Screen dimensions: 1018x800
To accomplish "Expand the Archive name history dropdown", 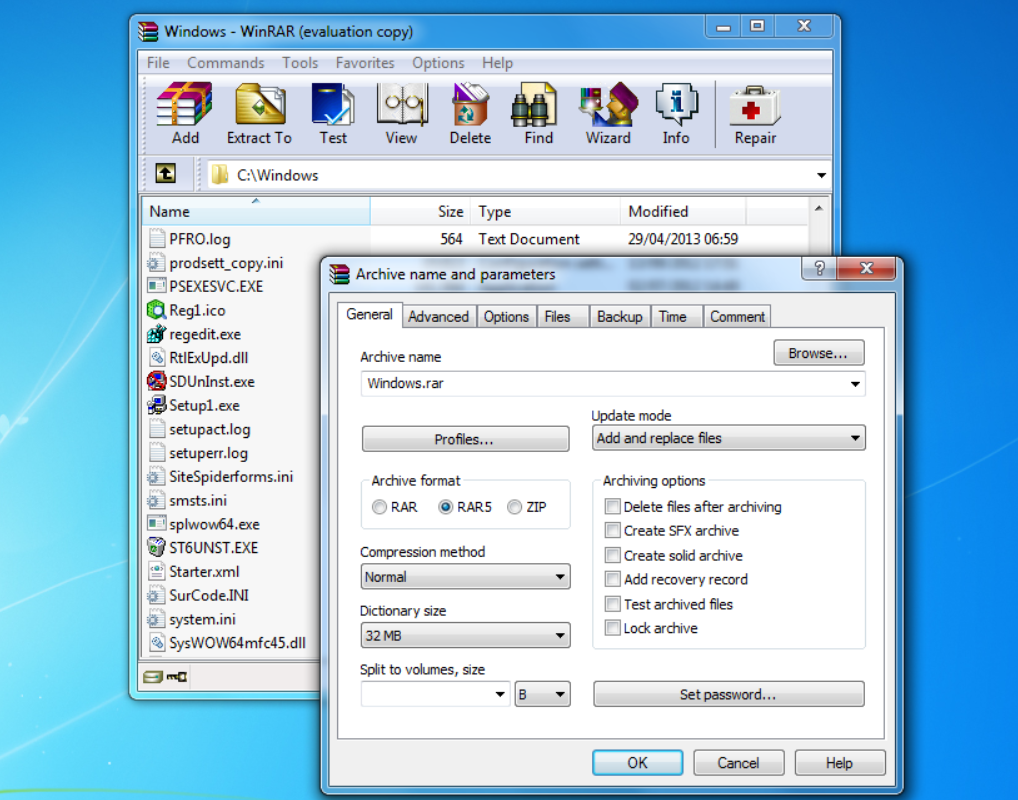I will (855, 384).
